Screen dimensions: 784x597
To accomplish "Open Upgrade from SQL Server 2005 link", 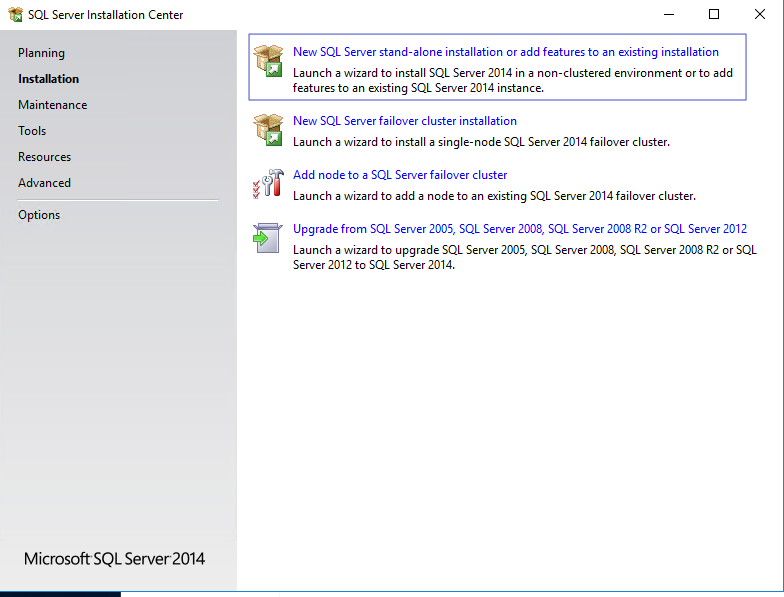I will coord(520,229).
